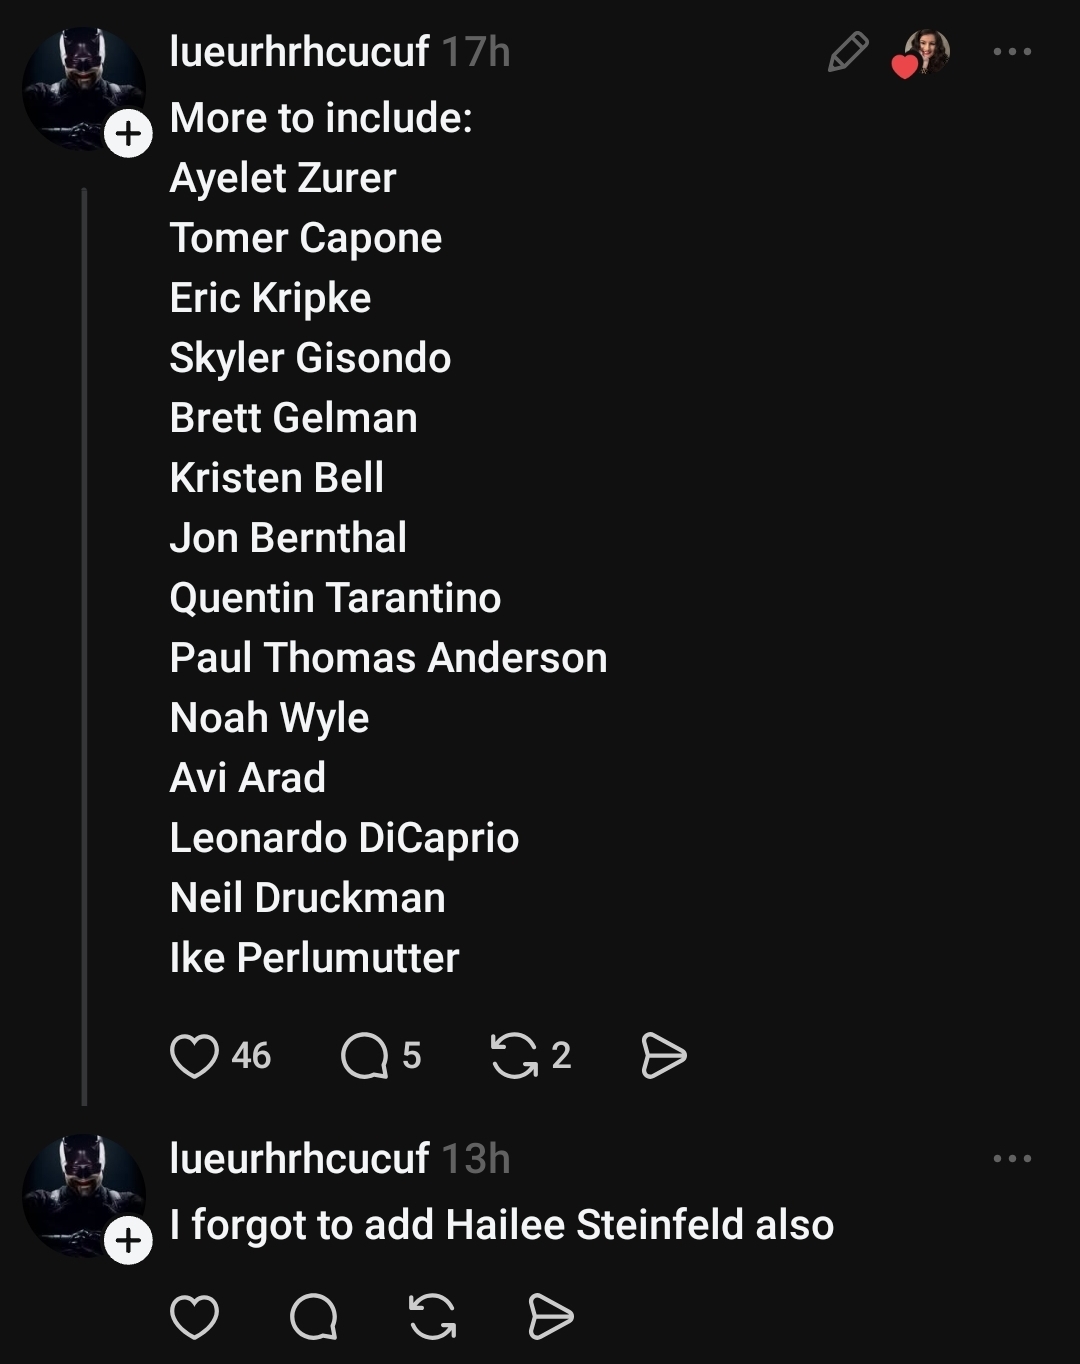The width and height of the screenshot is (1080, 1364).
Task: View the bottom post's profile picture
Action: tap(78, 1190)
